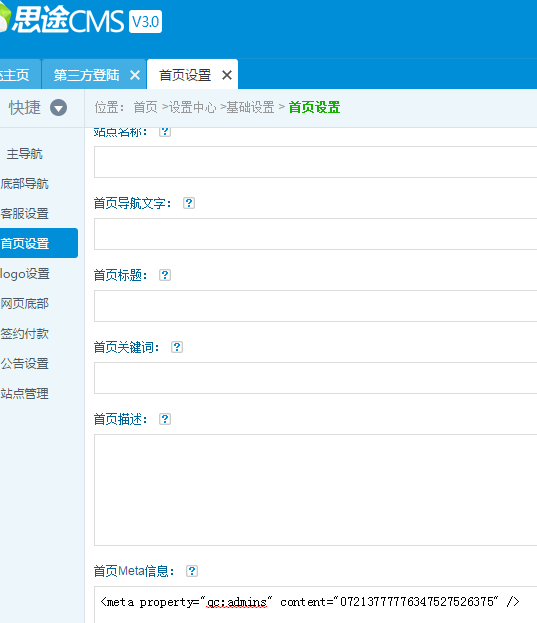Click the 首页导航文字 label
Screen dimensions: 537x623
132,203
